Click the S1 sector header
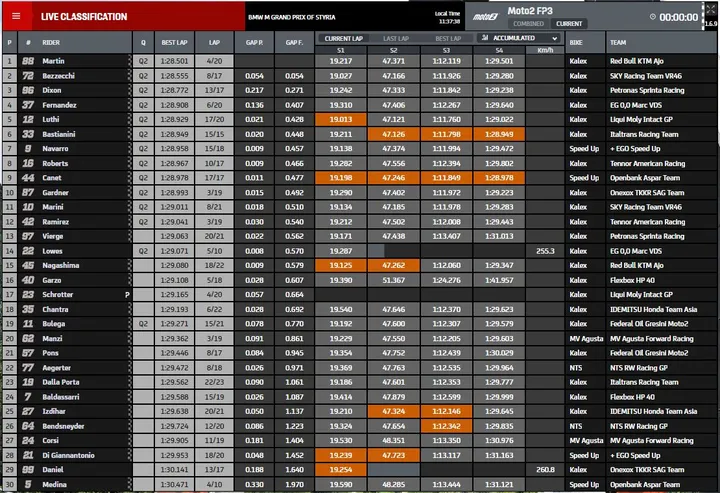Screen dimensions: 720x493 [x=341, y=50]
